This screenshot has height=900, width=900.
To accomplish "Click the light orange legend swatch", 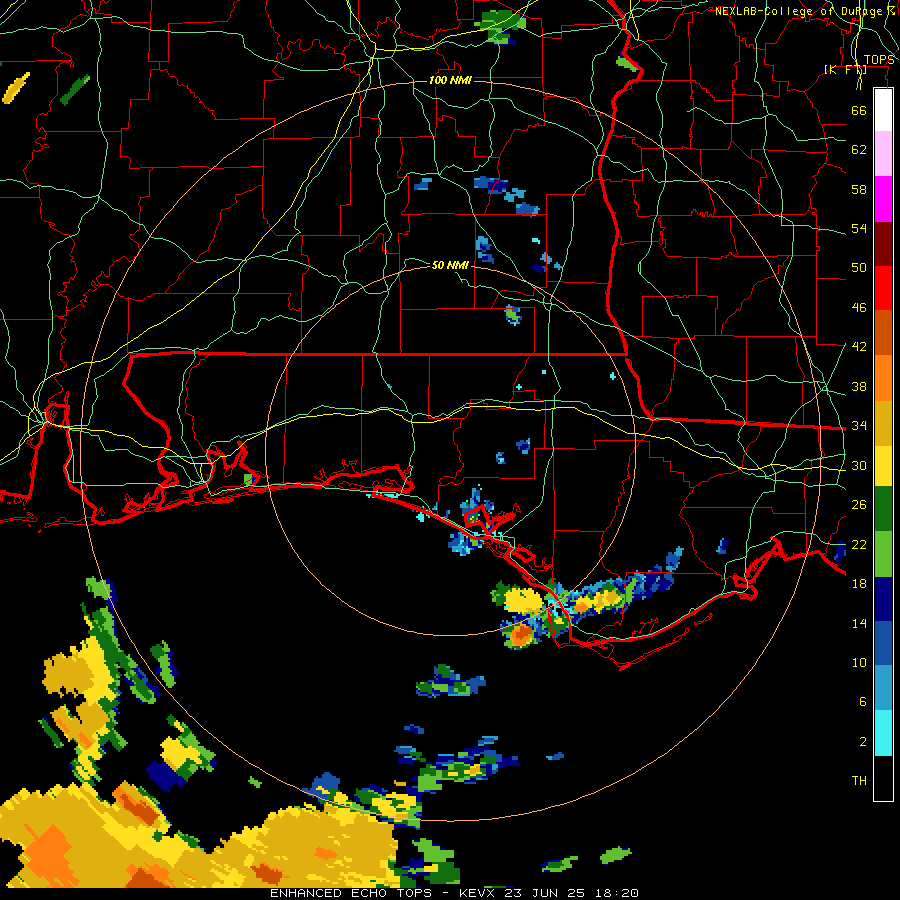I will coord(883,377).
